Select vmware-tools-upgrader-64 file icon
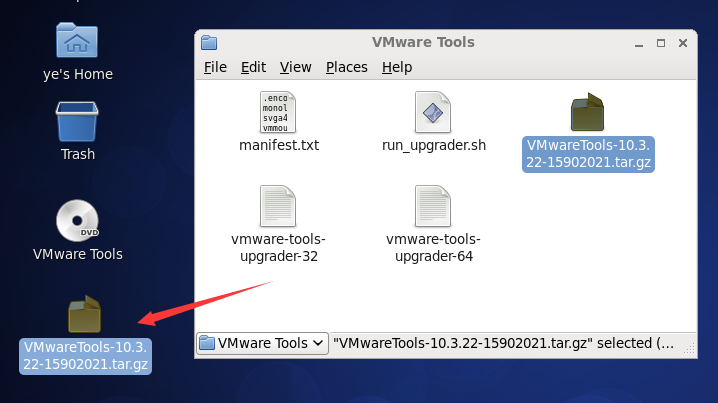The width and height of the screenshot is (718, 403). 433,206
